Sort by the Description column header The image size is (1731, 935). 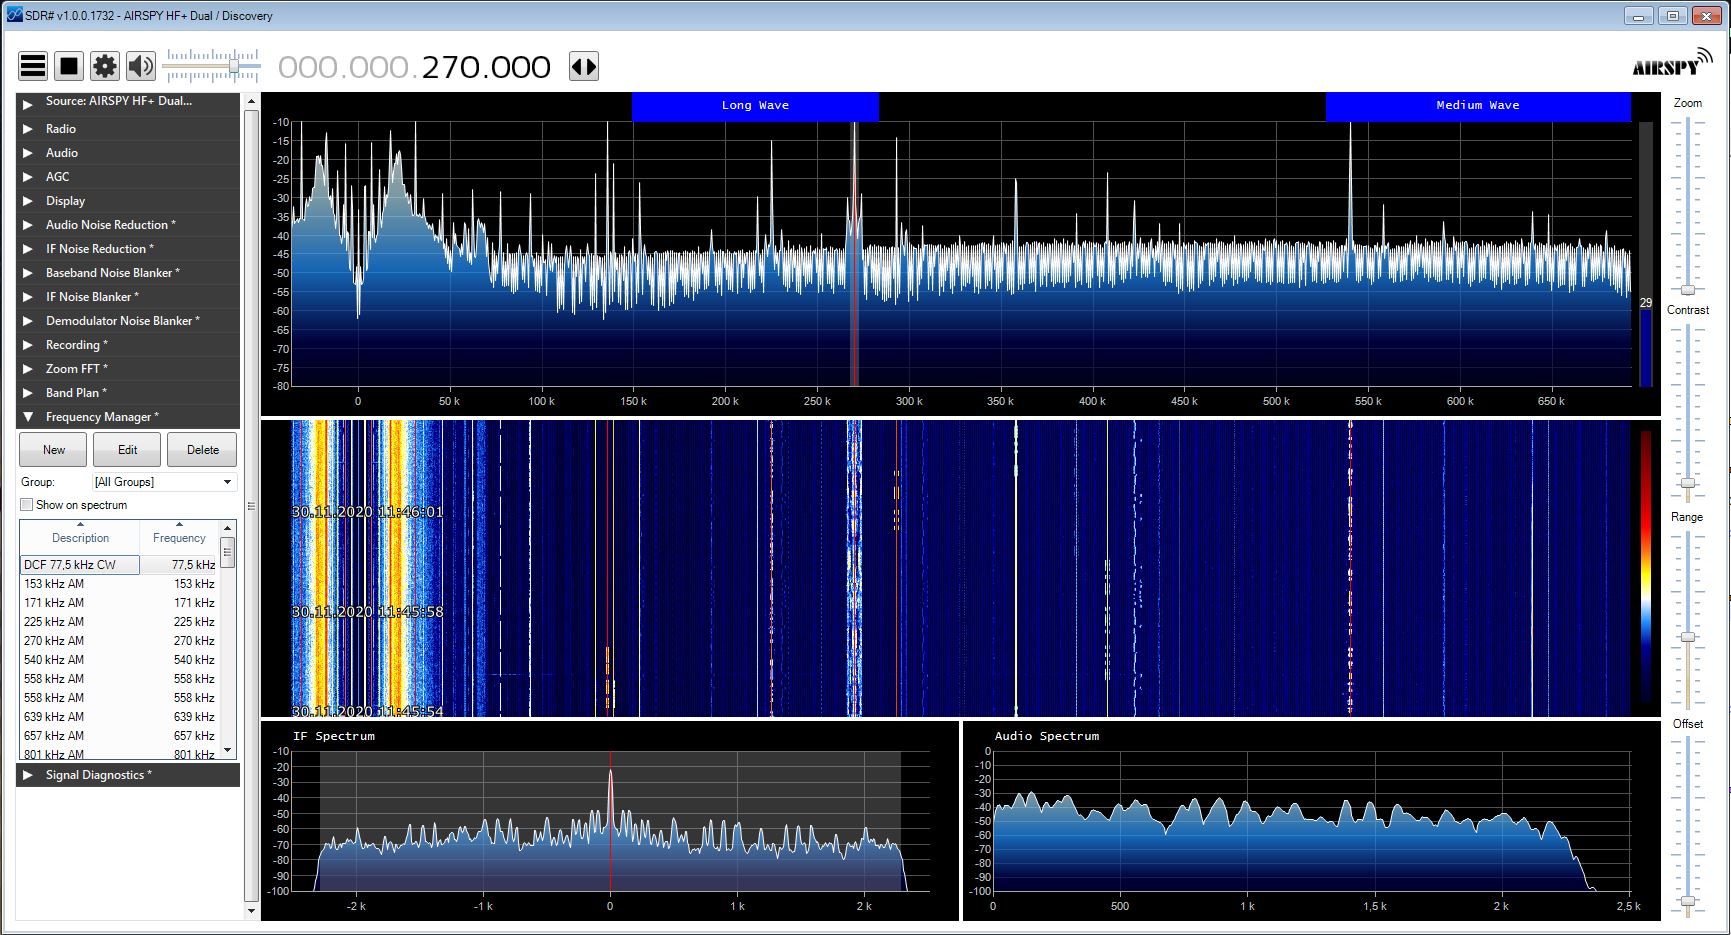point(80,538)
